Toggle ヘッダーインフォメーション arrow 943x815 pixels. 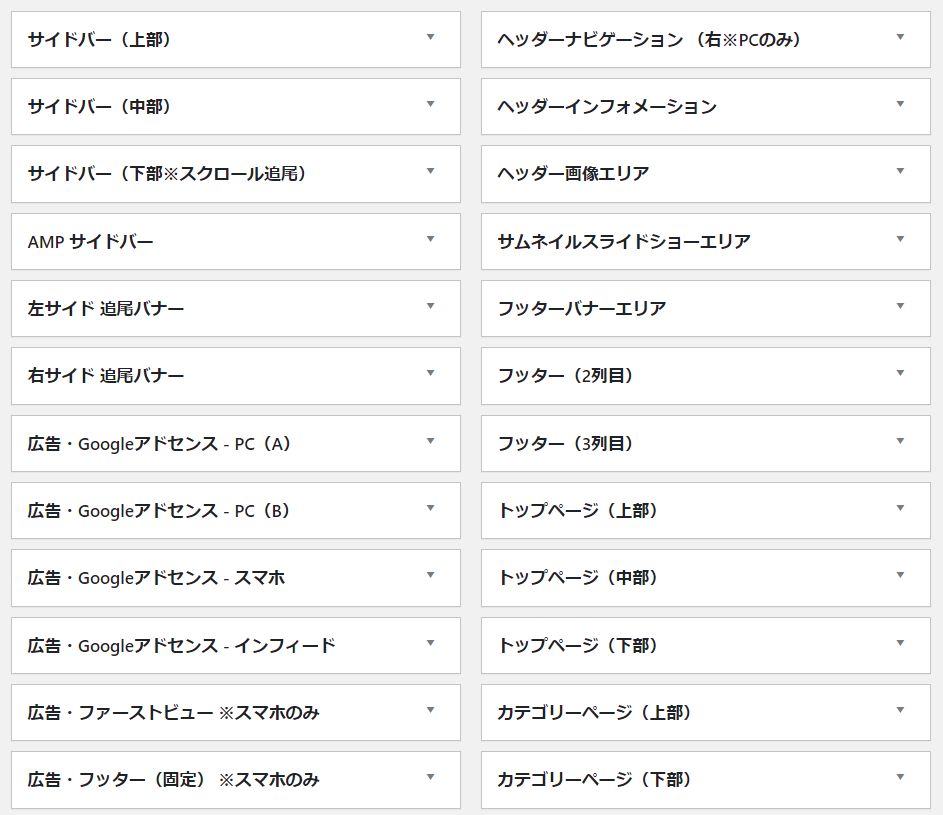tap(900, 105)
